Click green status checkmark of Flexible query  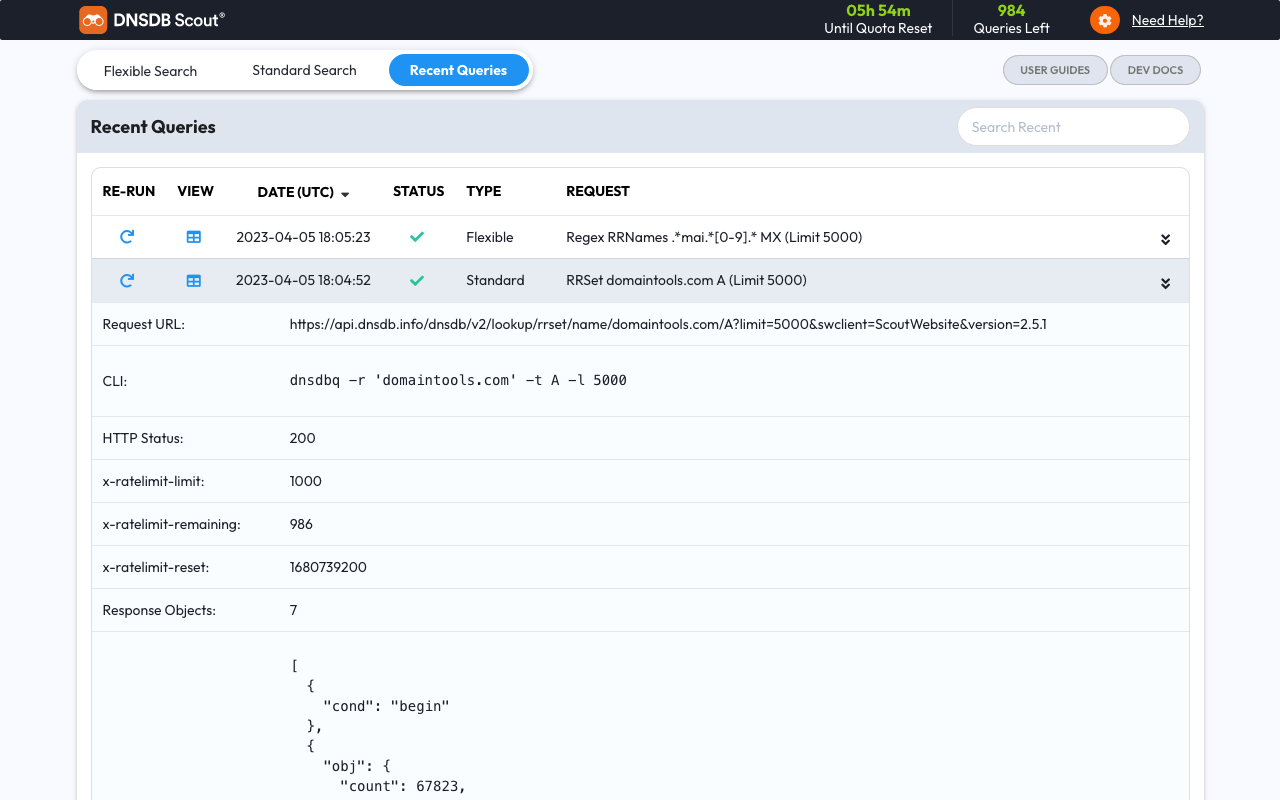click(x=417, y=237)
